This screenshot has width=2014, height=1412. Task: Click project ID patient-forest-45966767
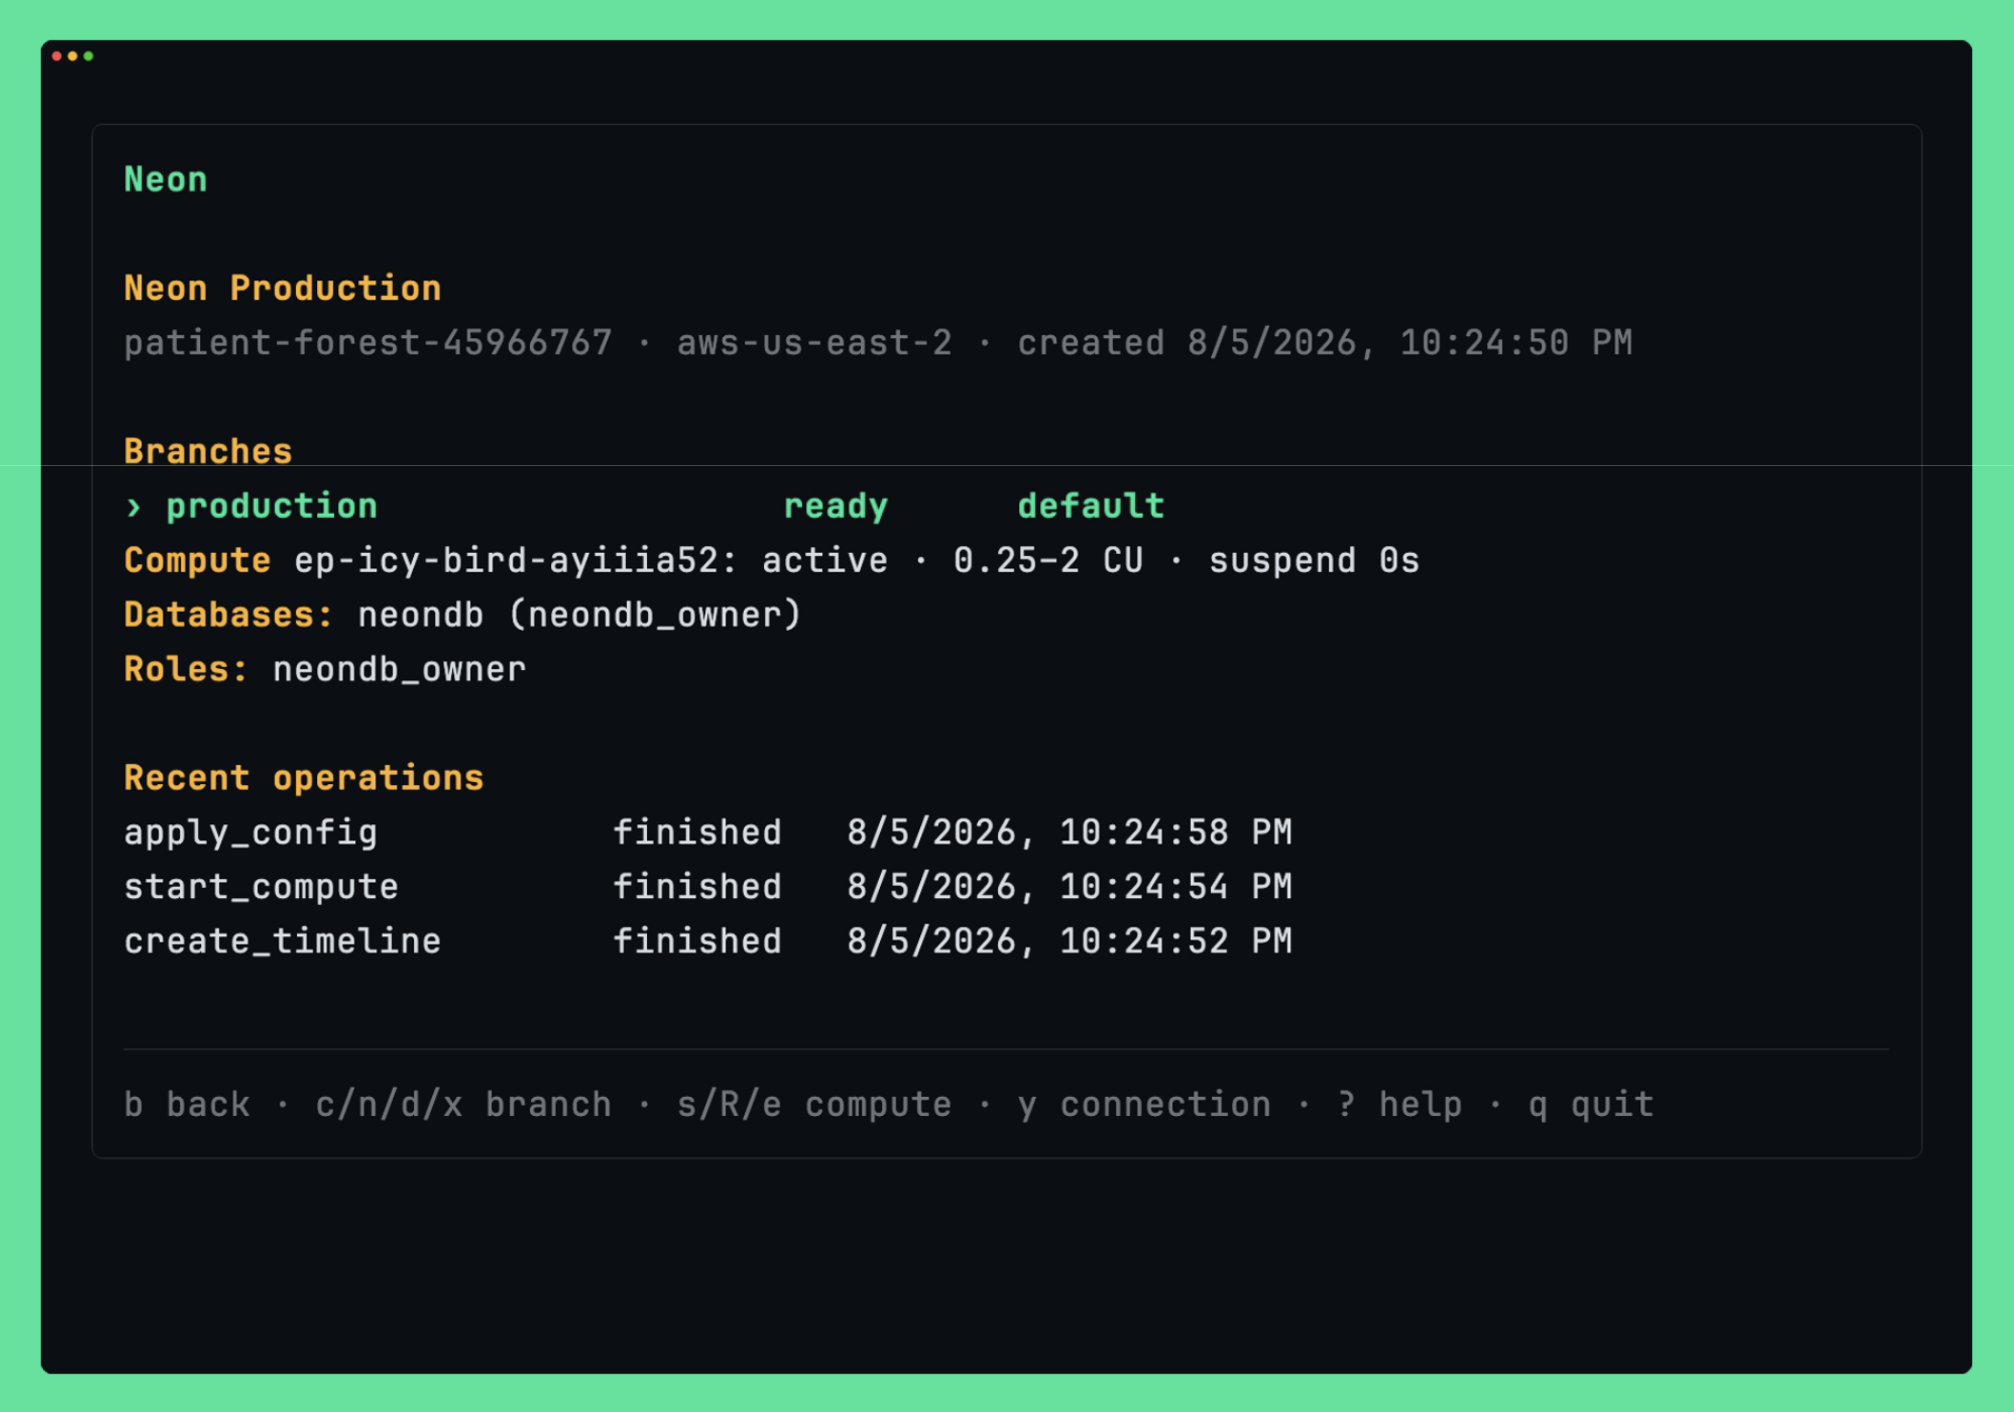tap(368, 343)
